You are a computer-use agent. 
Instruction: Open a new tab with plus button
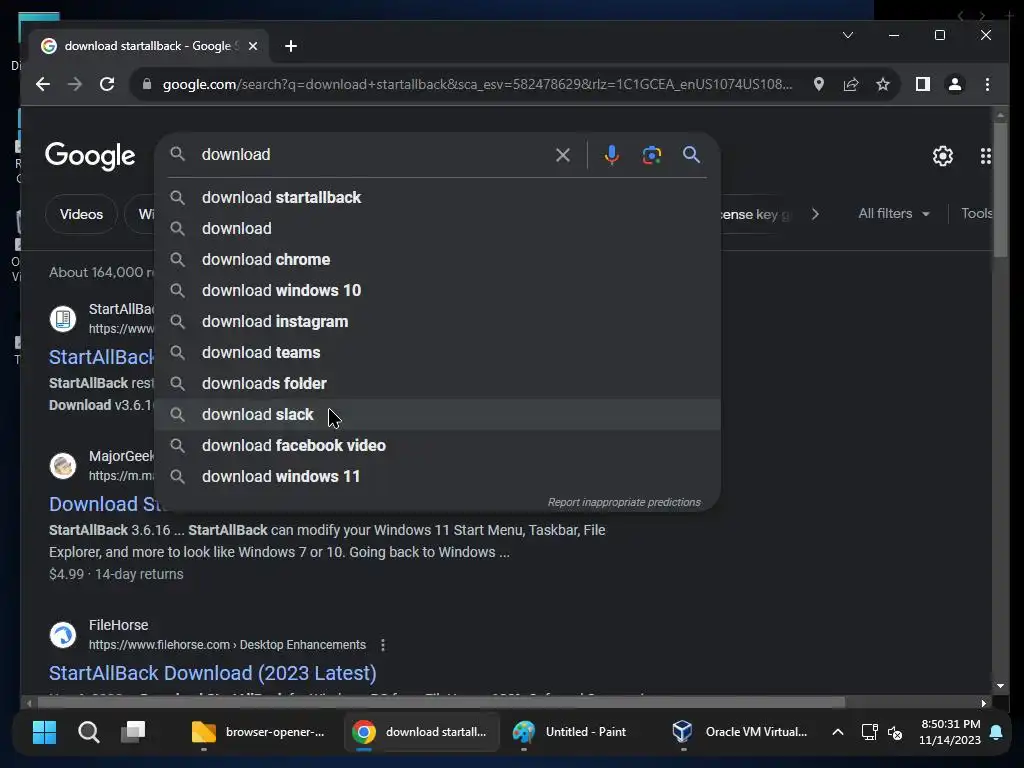coord(291,46)
